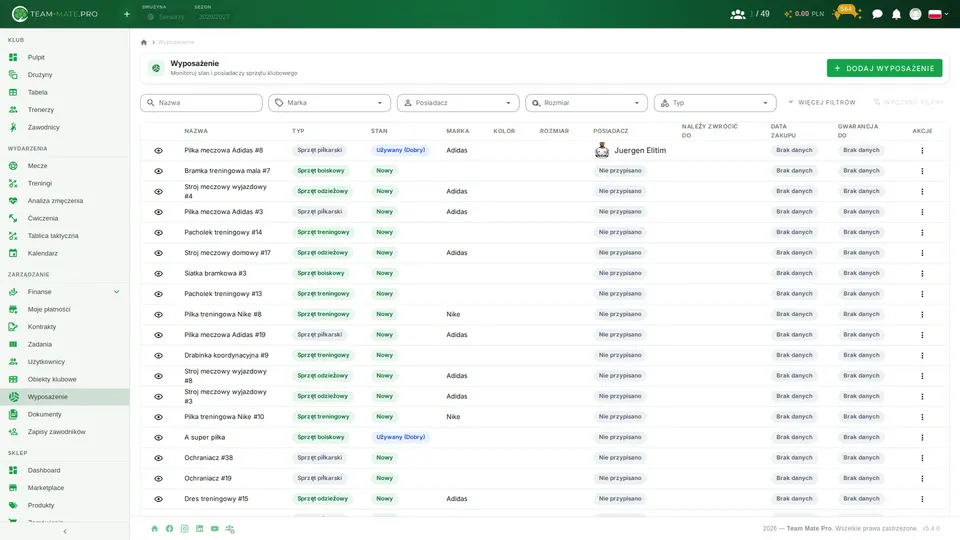Image resolution: width=960 pixels, height=540 pixels.
Task: Open the chat messages icon in header
Action: 877,14
